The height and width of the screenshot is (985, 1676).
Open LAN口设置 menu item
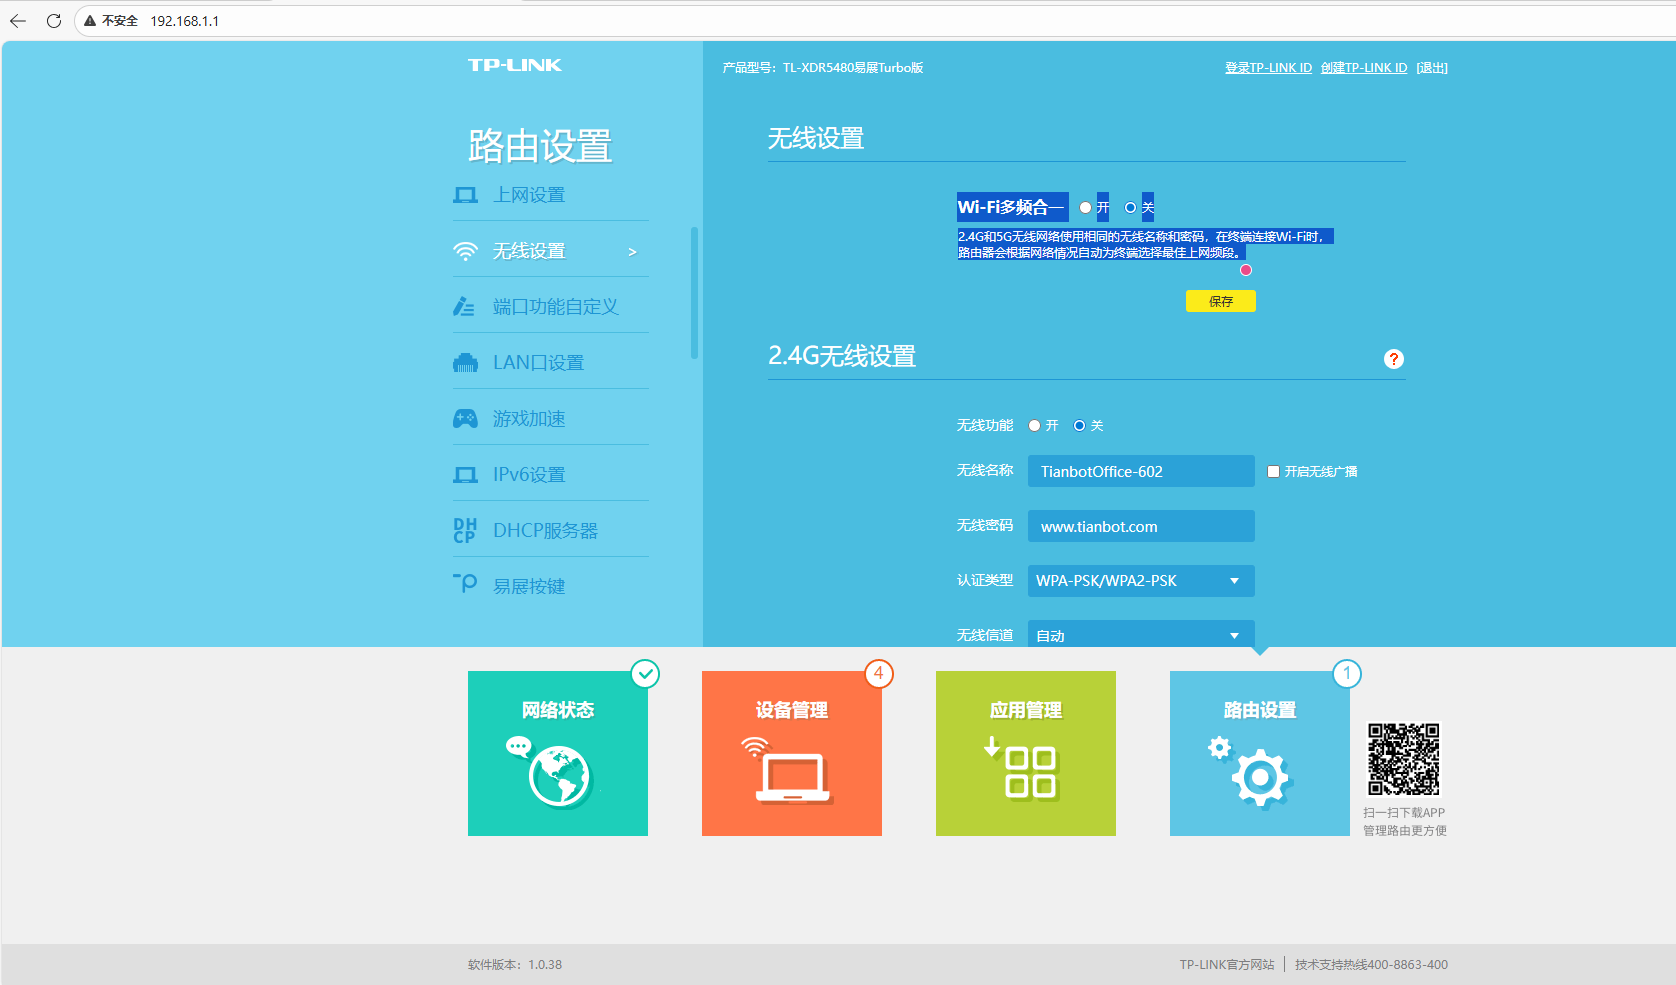tap(538, 363)
